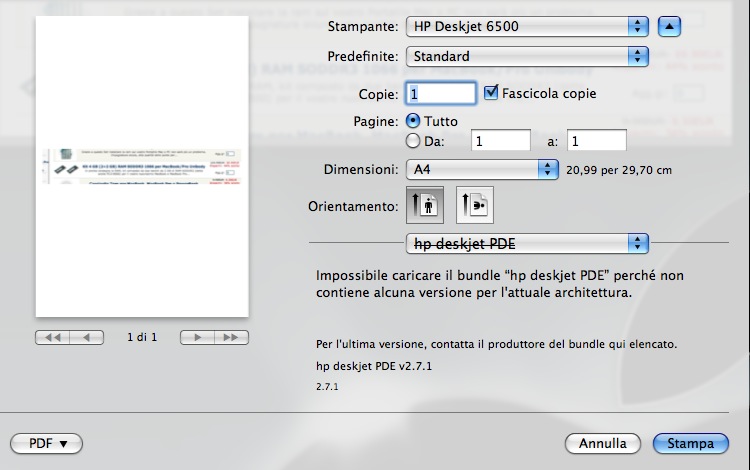Open the PDF menu button
This screenshot has height=470, width=750.
click(46, 444)
